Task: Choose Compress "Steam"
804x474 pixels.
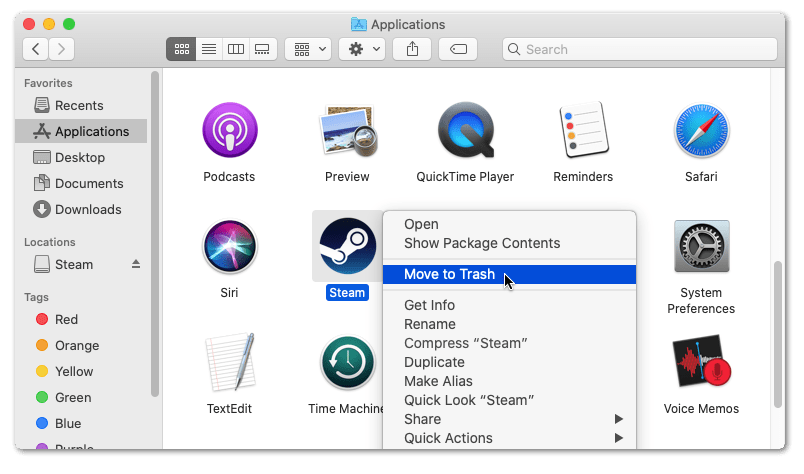Action: (509, 343)
